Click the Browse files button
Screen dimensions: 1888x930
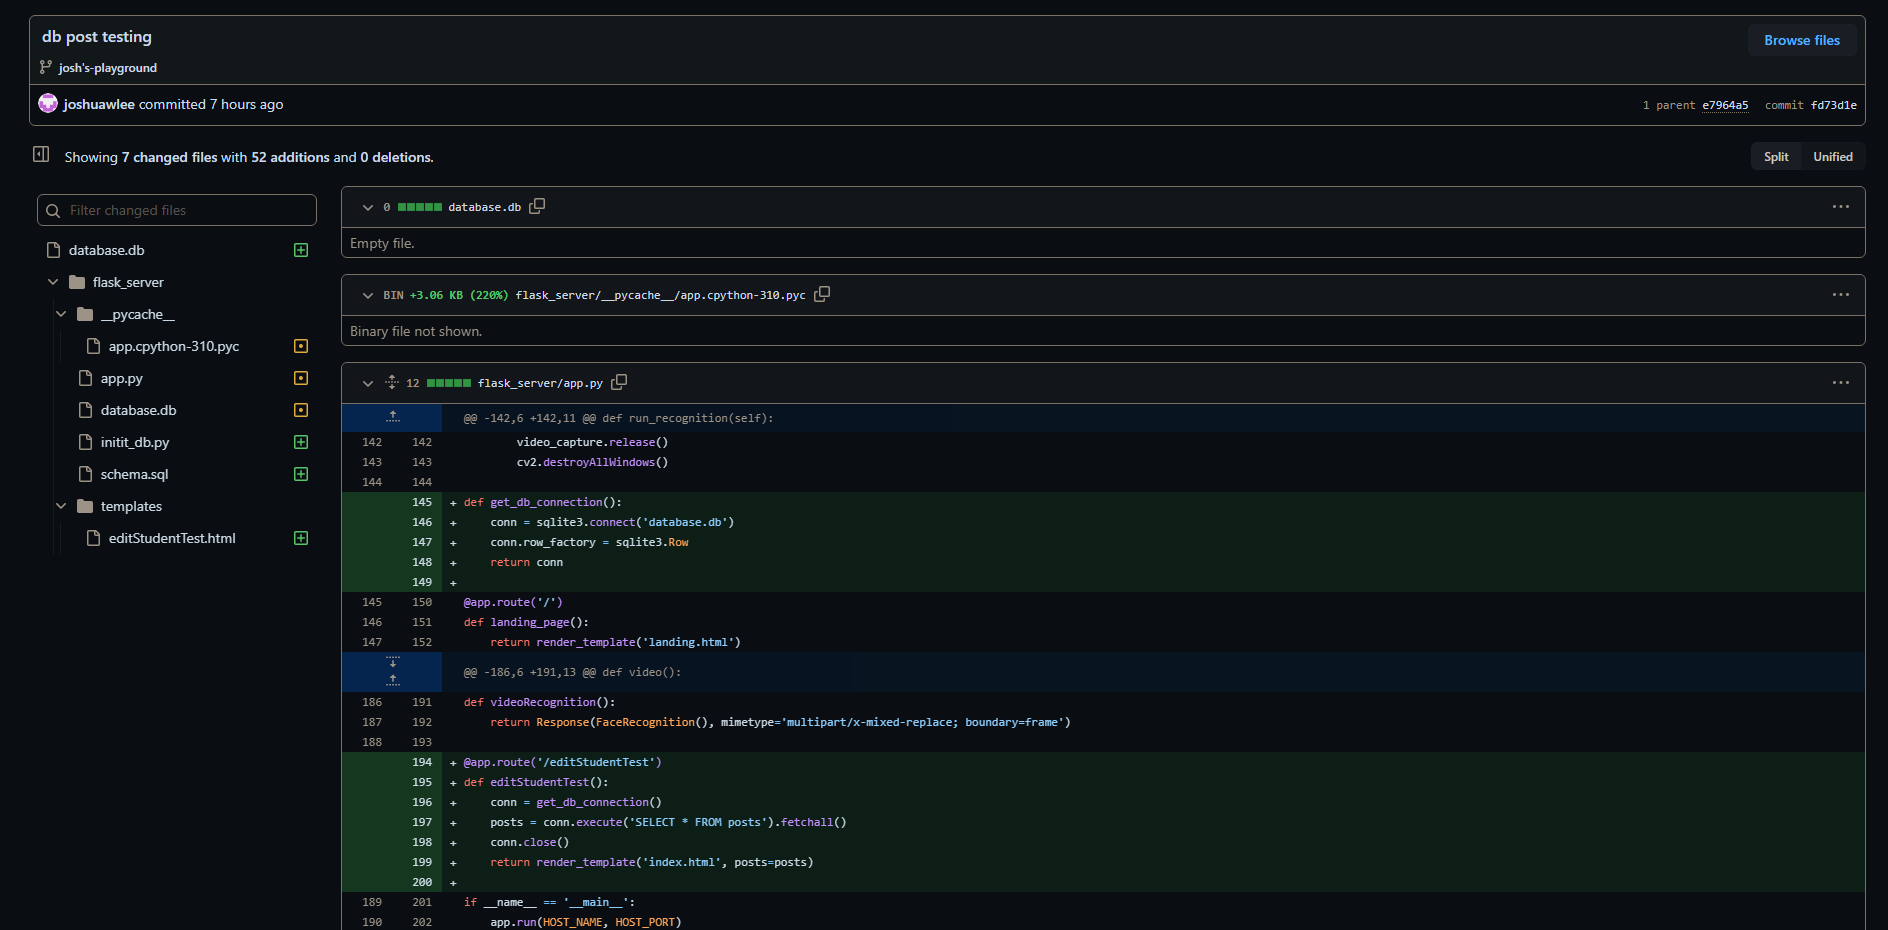point(1801,40)
